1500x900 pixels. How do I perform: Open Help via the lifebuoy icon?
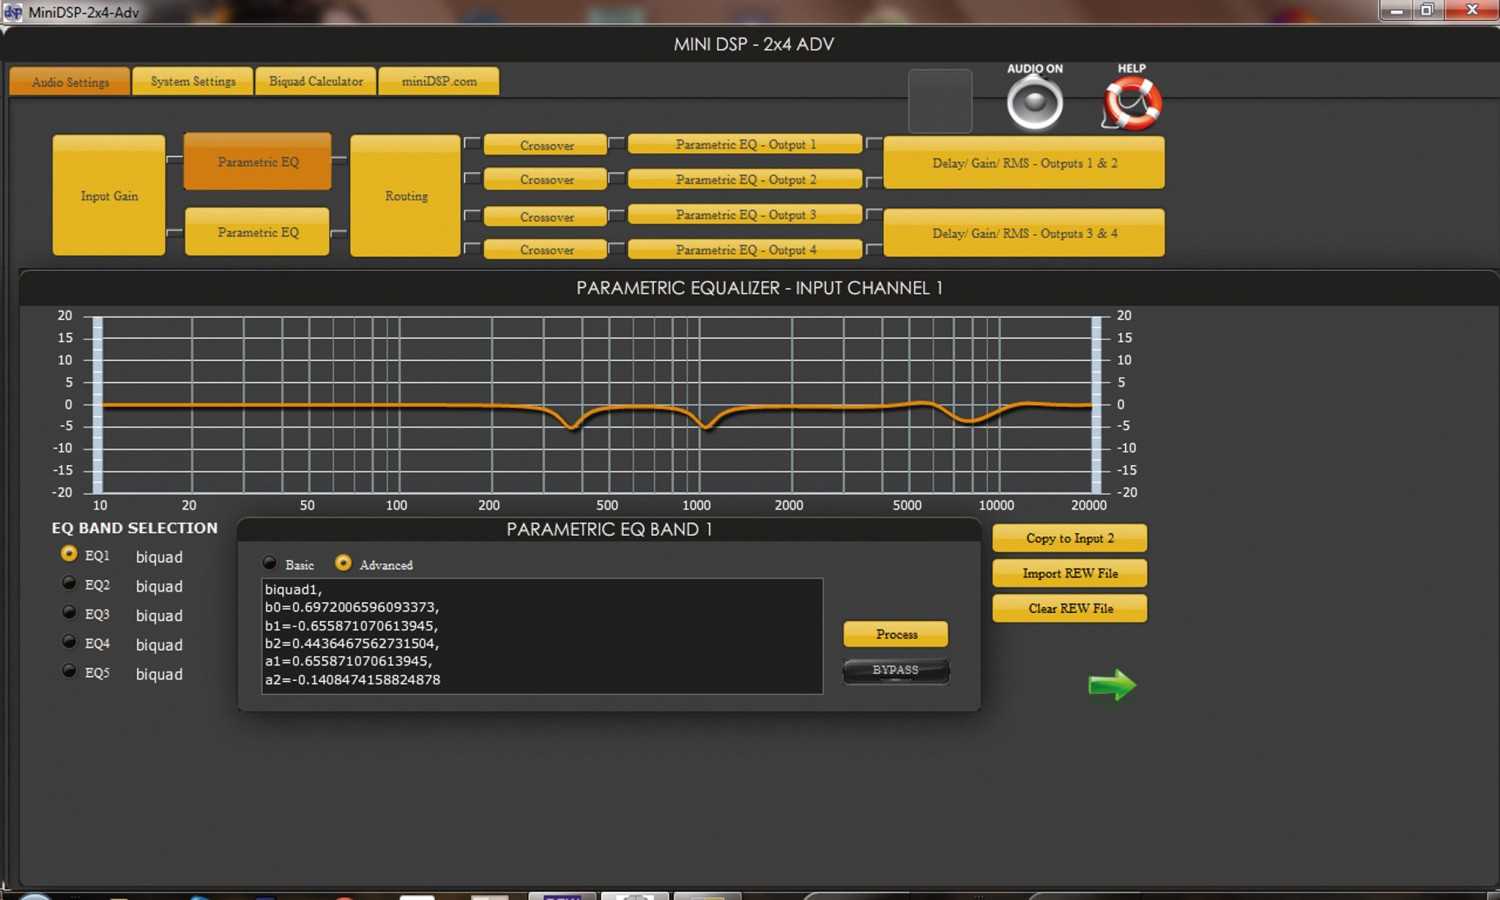(1132, 103)
